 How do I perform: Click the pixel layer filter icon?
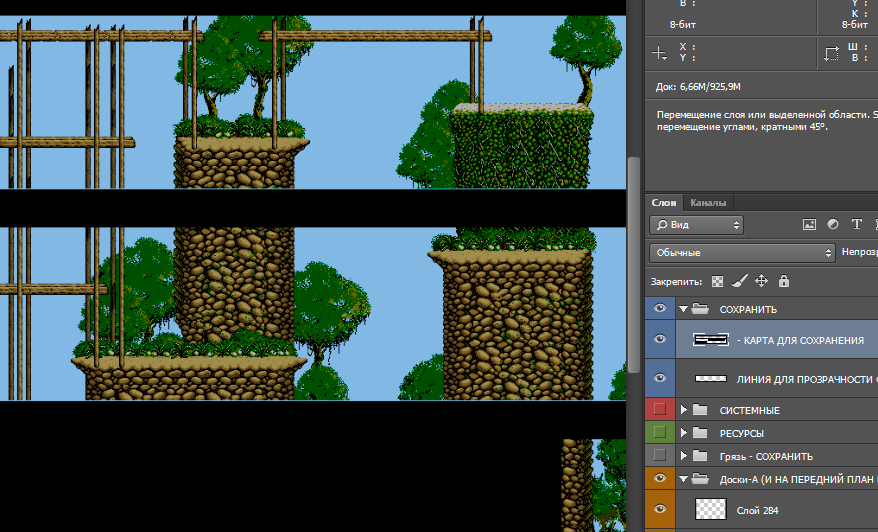[x=809, y=225]
